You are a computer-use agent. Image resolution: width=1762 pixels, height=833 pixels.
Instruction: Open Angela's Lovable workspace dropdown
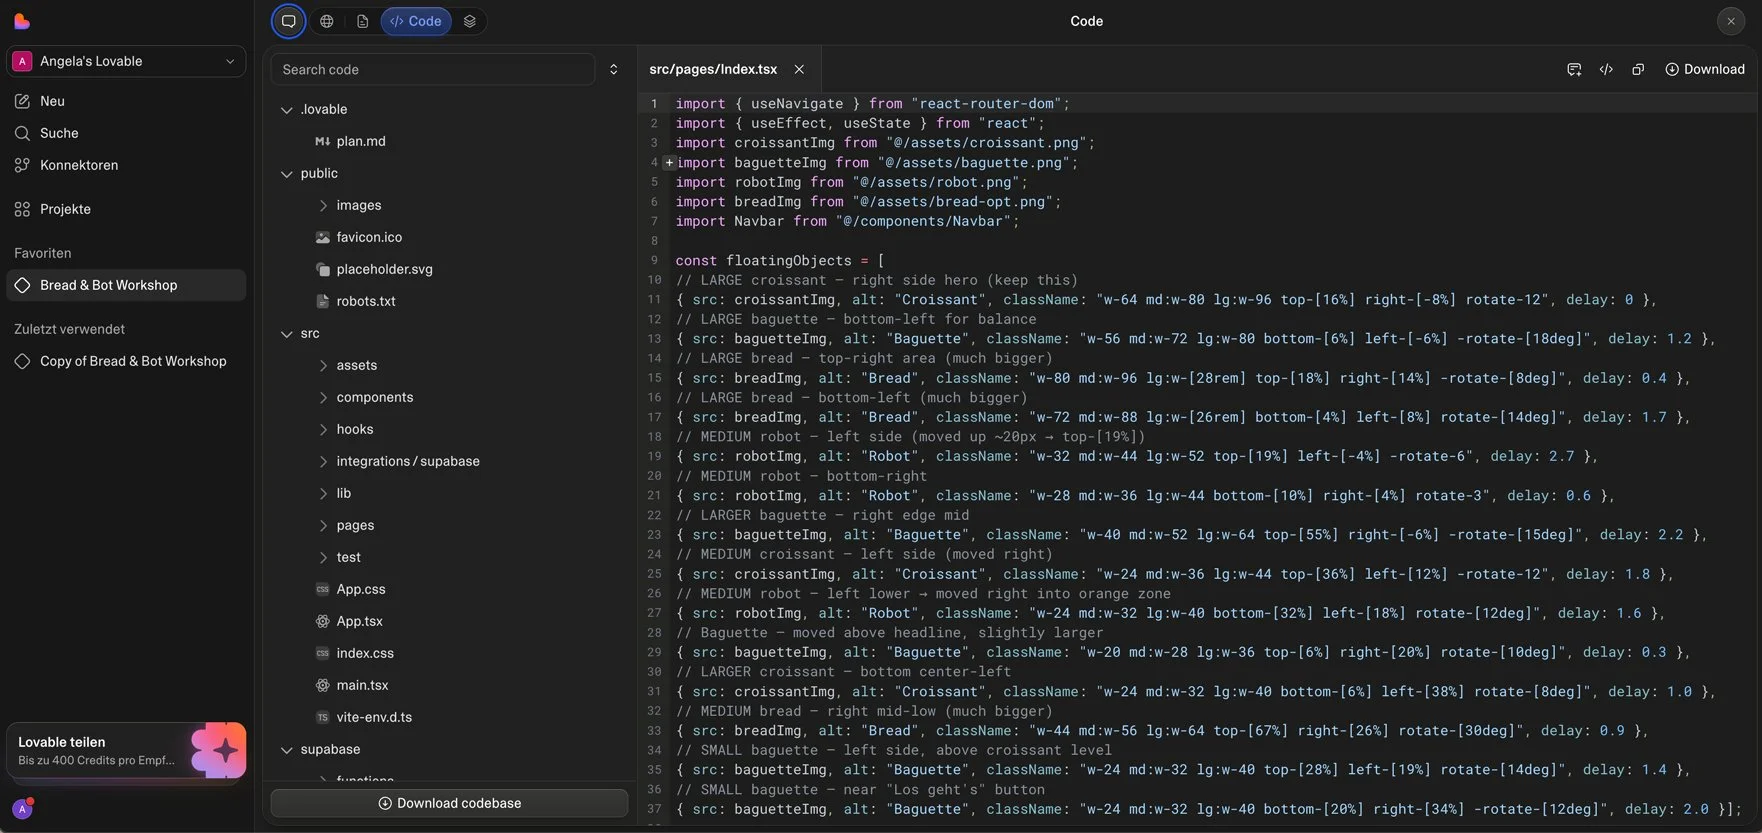tap(126, 61)
